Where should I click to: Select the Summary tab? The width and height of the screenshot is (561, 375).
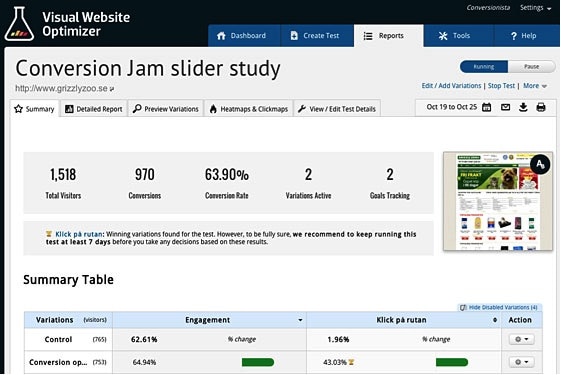[34, 109]
